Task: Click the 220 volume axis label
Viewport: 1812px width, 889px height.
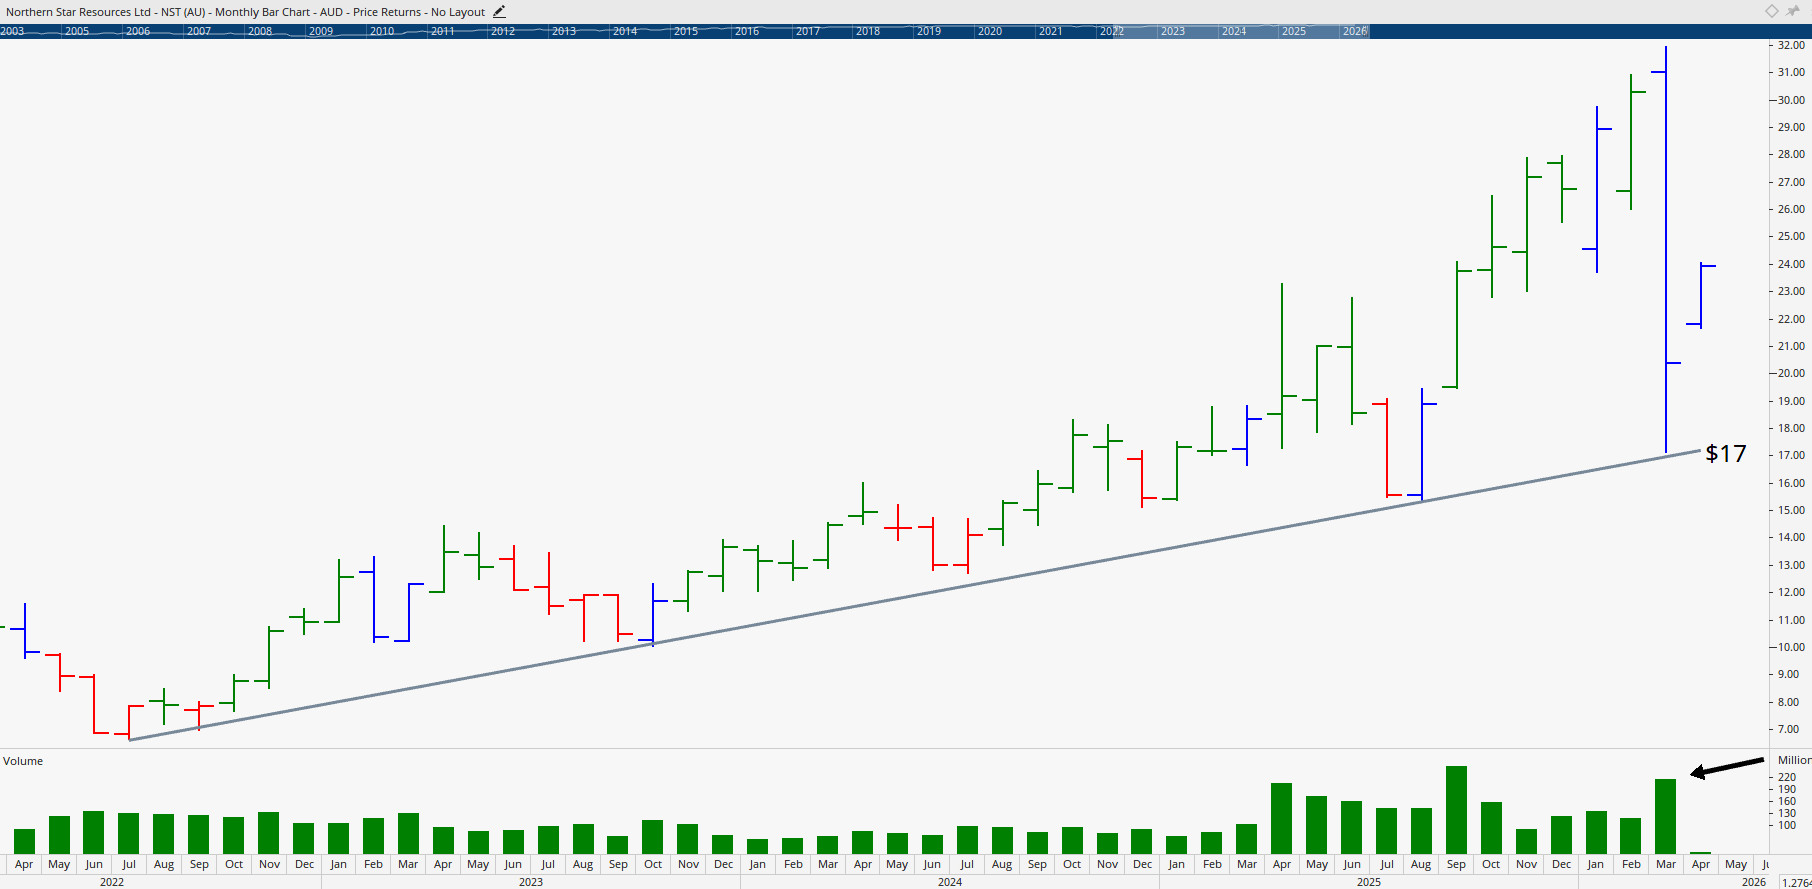Action: pyautogui.click(x=1787, y=777)
